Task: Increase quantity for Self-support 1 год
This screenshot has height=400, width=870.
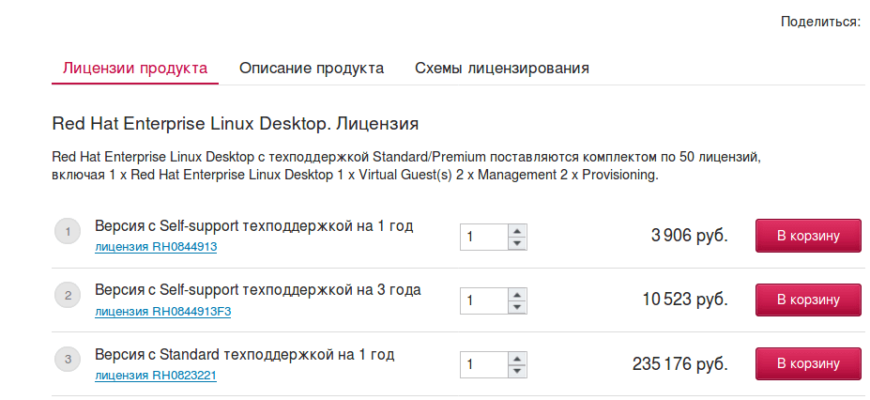Action: (517, 231)
